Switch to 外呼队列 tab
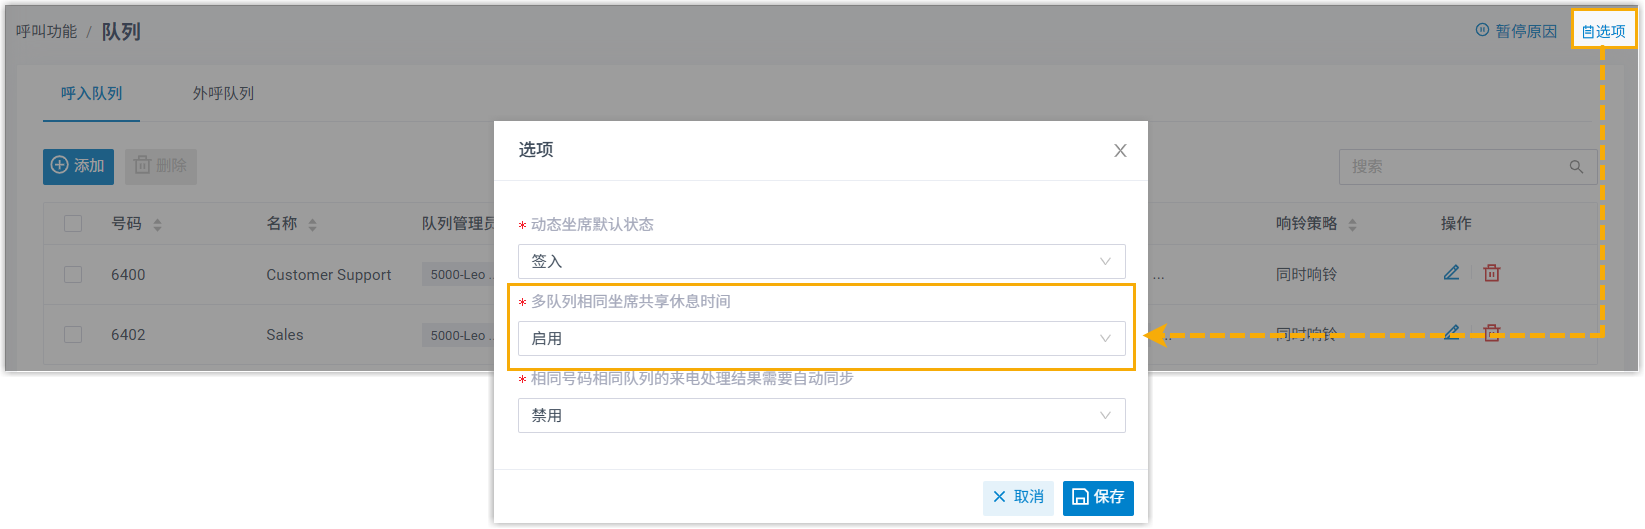The image size is (1645, 529). [x=223, y=93]
